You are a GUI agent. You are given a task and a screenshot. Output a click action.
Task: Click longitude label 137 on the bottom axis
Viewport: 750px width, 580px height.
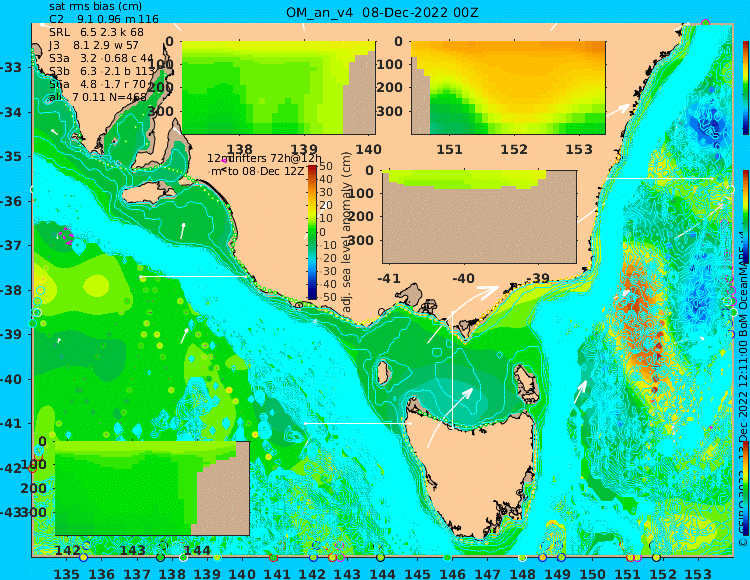[137, 574]
